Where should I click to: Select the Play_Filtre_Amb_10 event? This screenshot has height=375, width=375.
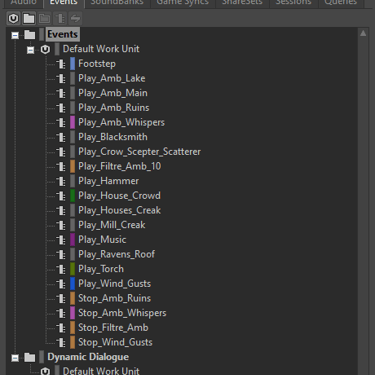[x=119, y=166]
